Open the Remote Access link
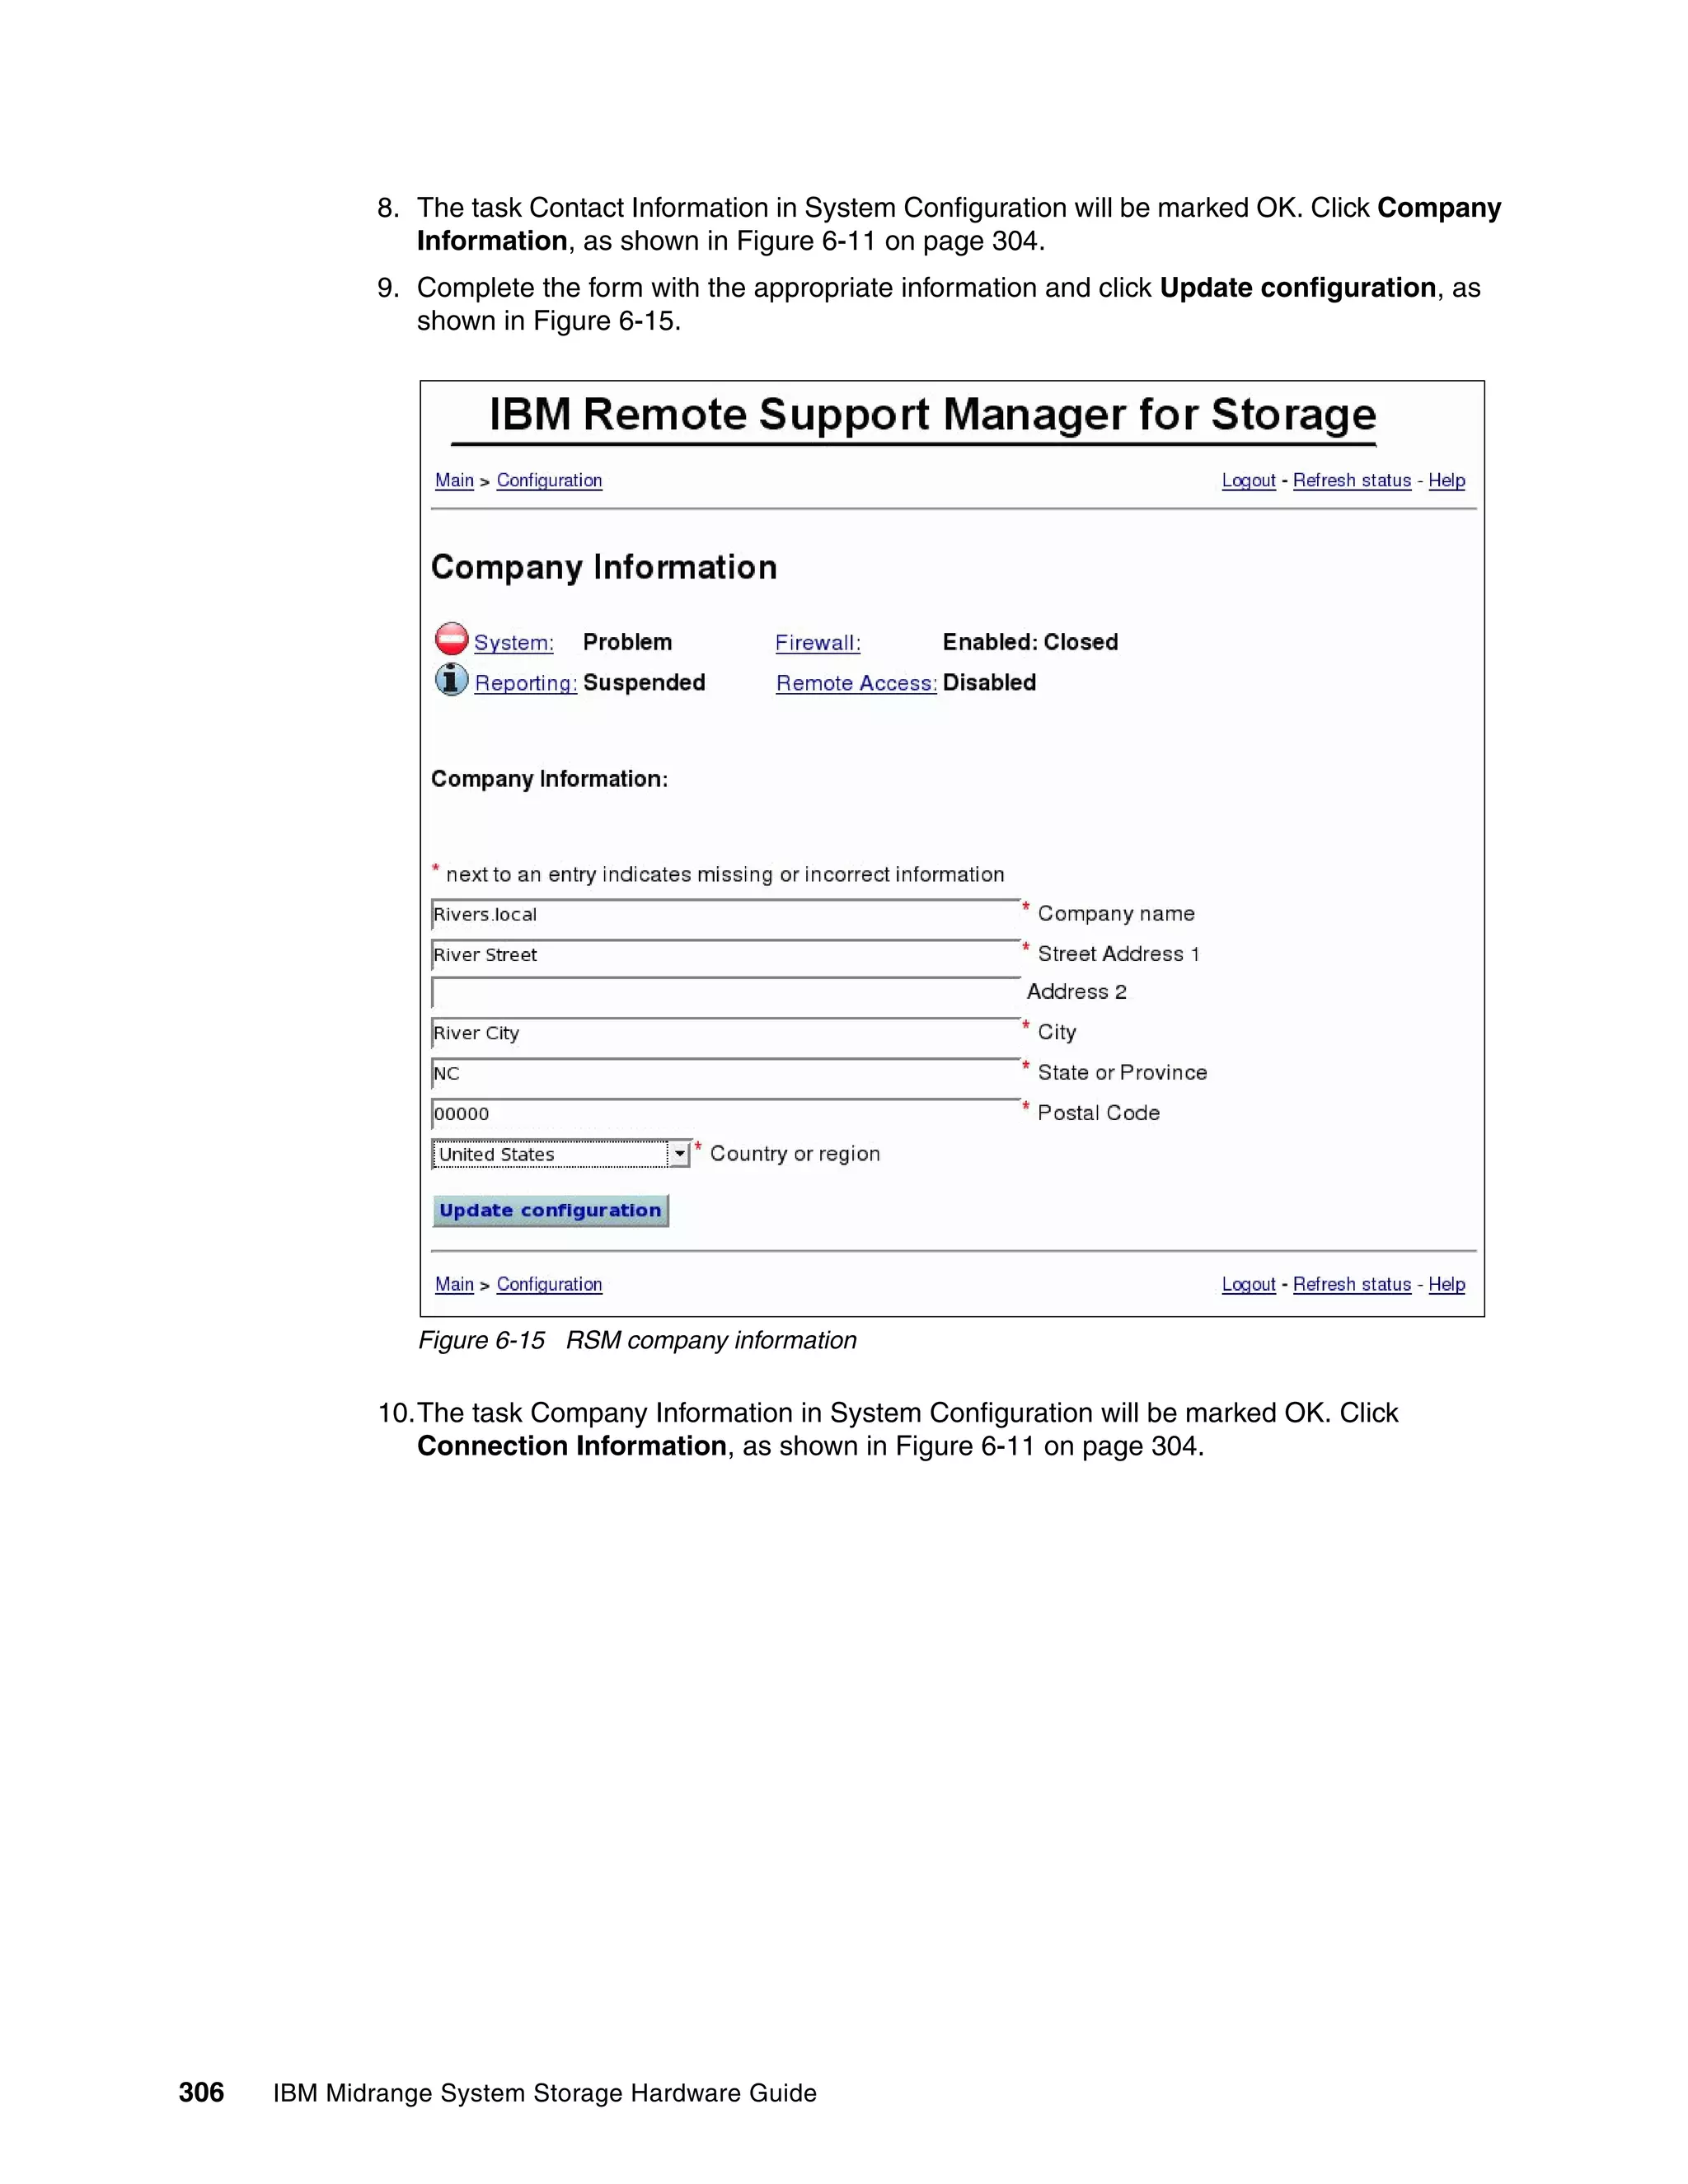 [857, 683]
